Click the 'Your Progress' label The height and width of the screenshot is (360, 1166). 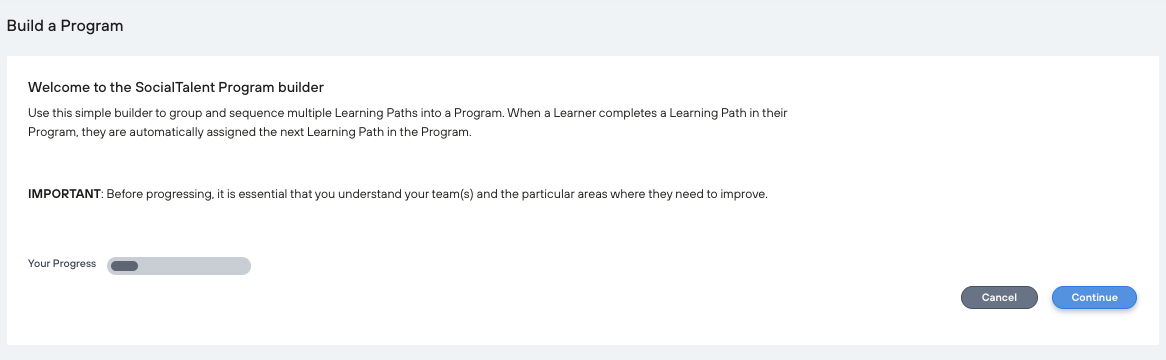pyautogui.click(x=62, y=264)
